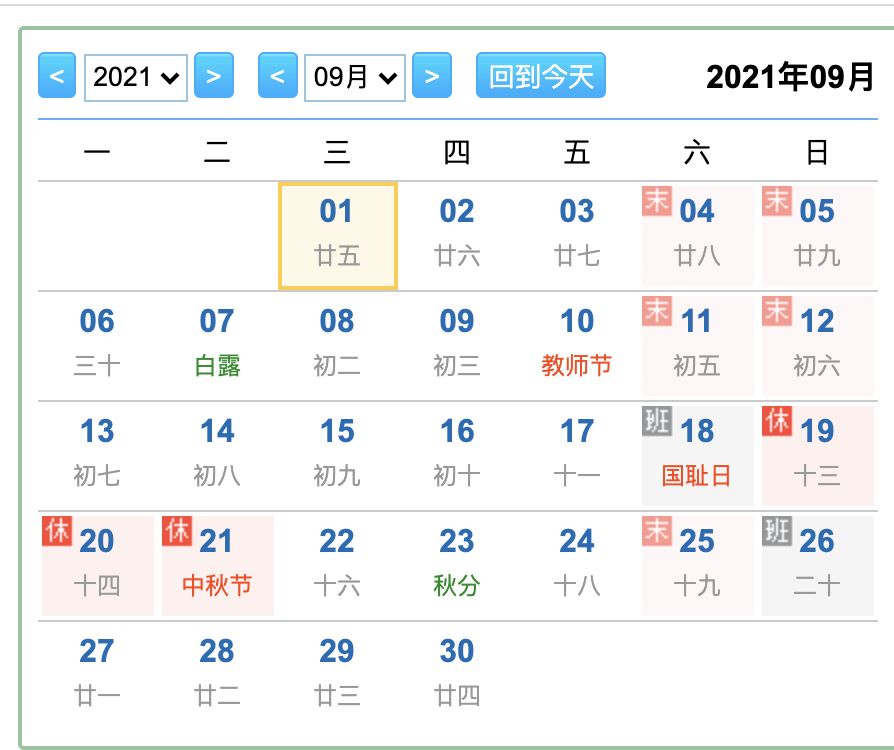Screen dimensions: 894x750
Task: Click the 末 badge on date 05
Action: [x=777, y=201]
